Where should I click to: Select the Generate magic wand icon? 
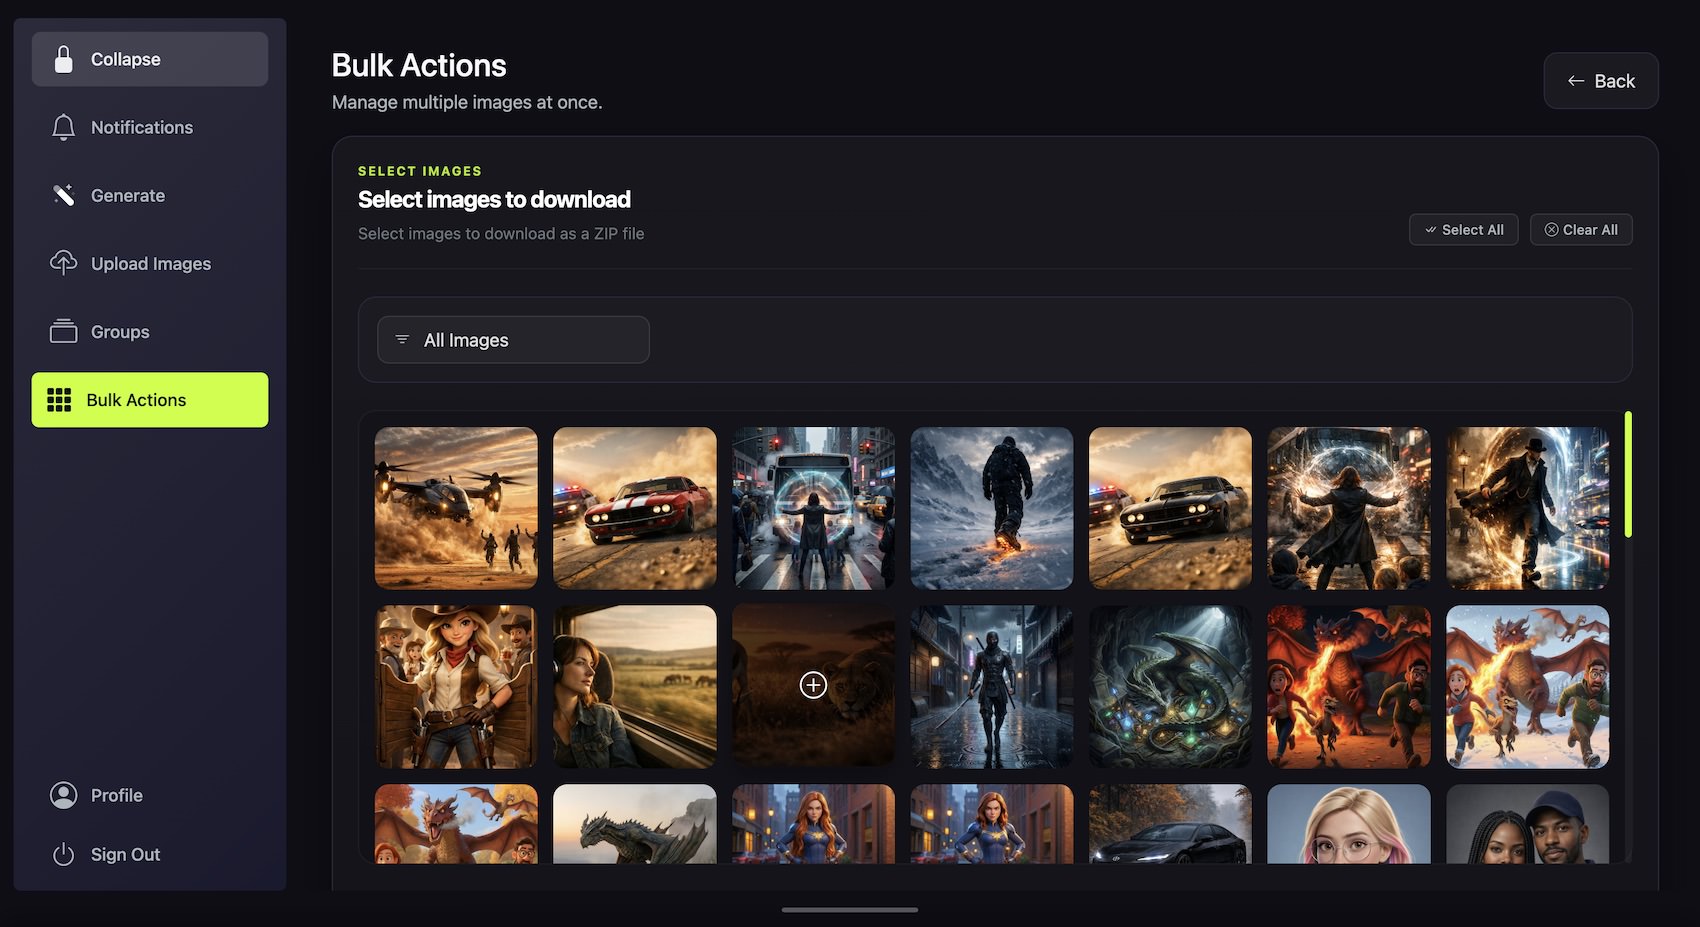pos(63,195)
